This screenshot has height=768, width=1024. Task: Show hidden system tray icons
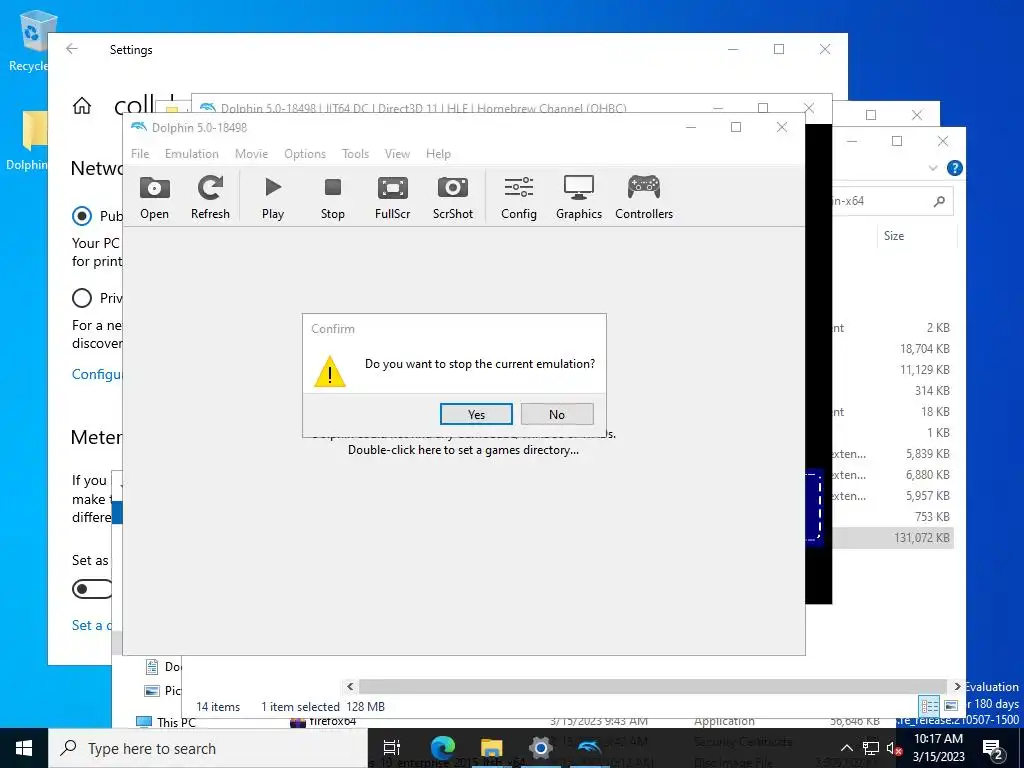click(846, 748)
